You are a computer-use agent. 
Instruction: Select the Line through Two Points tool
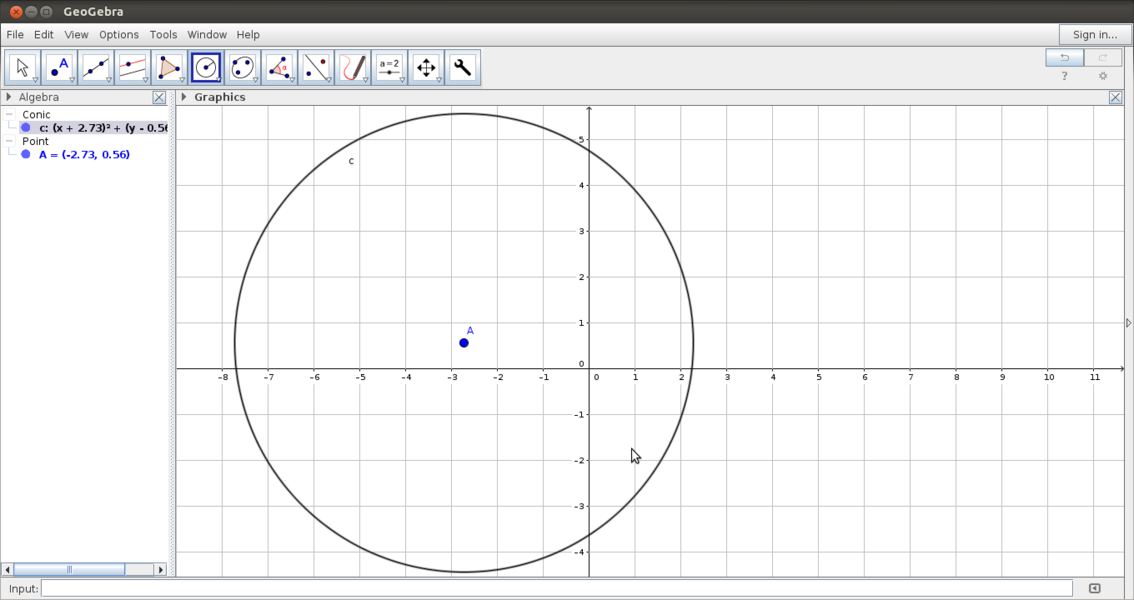pyautogui.click(x=95, y=67)
